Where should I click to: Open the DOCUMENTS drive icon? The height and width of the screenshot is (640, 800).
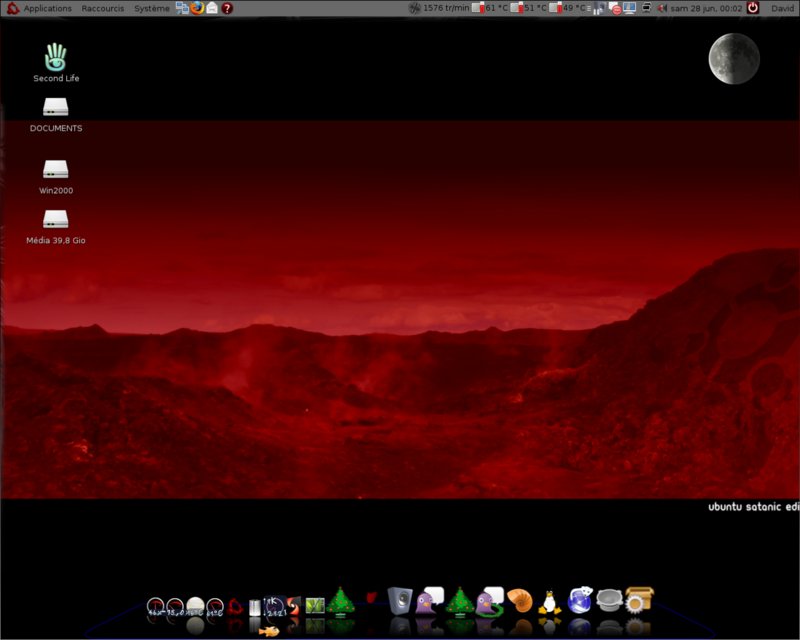coord(56,107)
